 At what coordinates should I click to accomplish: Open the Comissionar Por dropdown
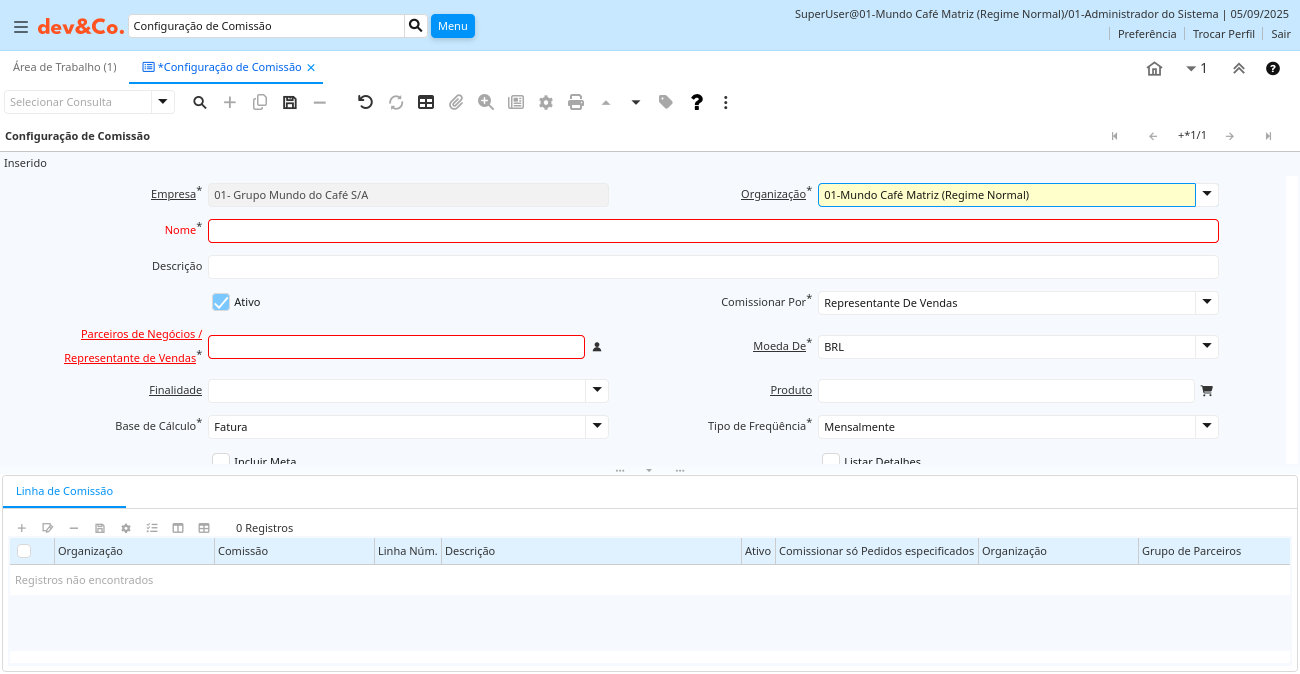tap(1207, 302)
